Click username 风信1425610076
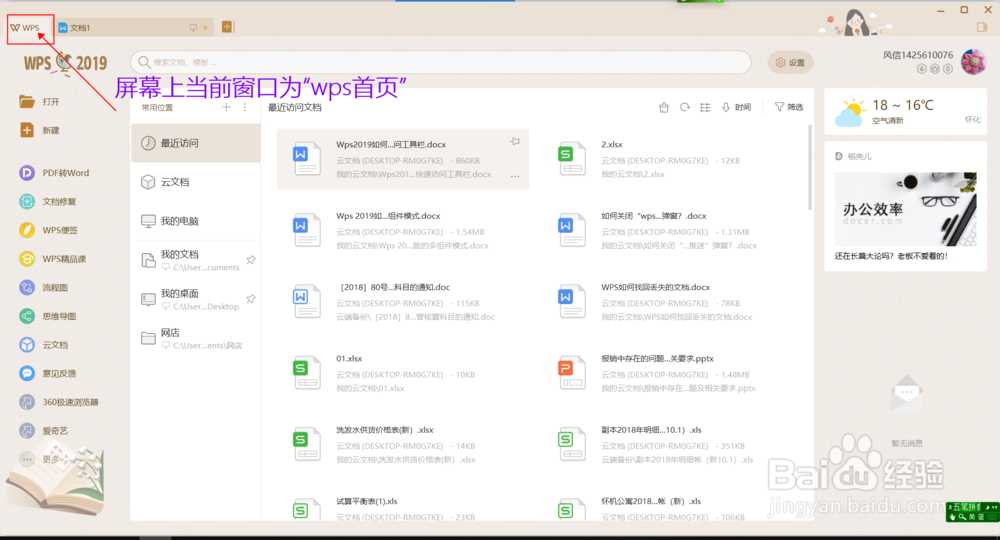Viewport: 1000px width, 540px height. click(x=918, y=55)
